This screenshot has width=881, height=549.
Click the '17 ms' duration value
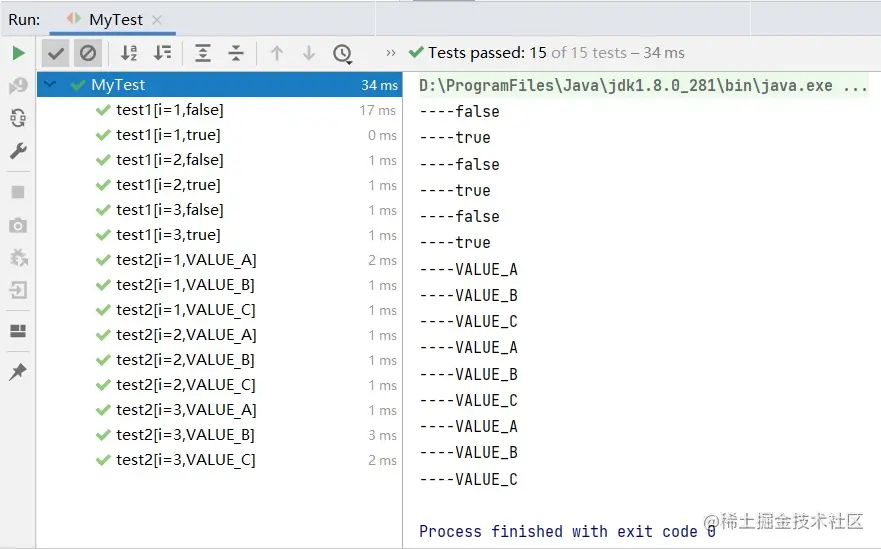coord(378,110)
